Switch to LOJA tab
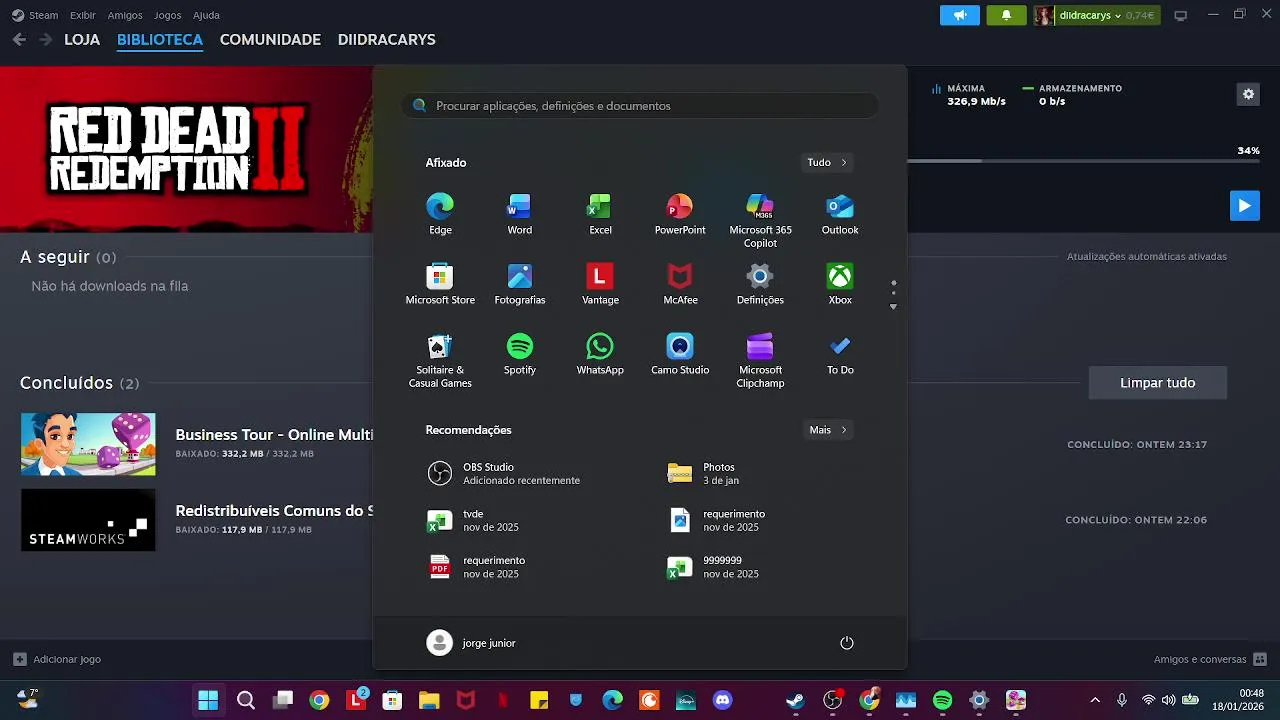The image size is (1280, 720). pyautogui.click(x=82, y=40)
